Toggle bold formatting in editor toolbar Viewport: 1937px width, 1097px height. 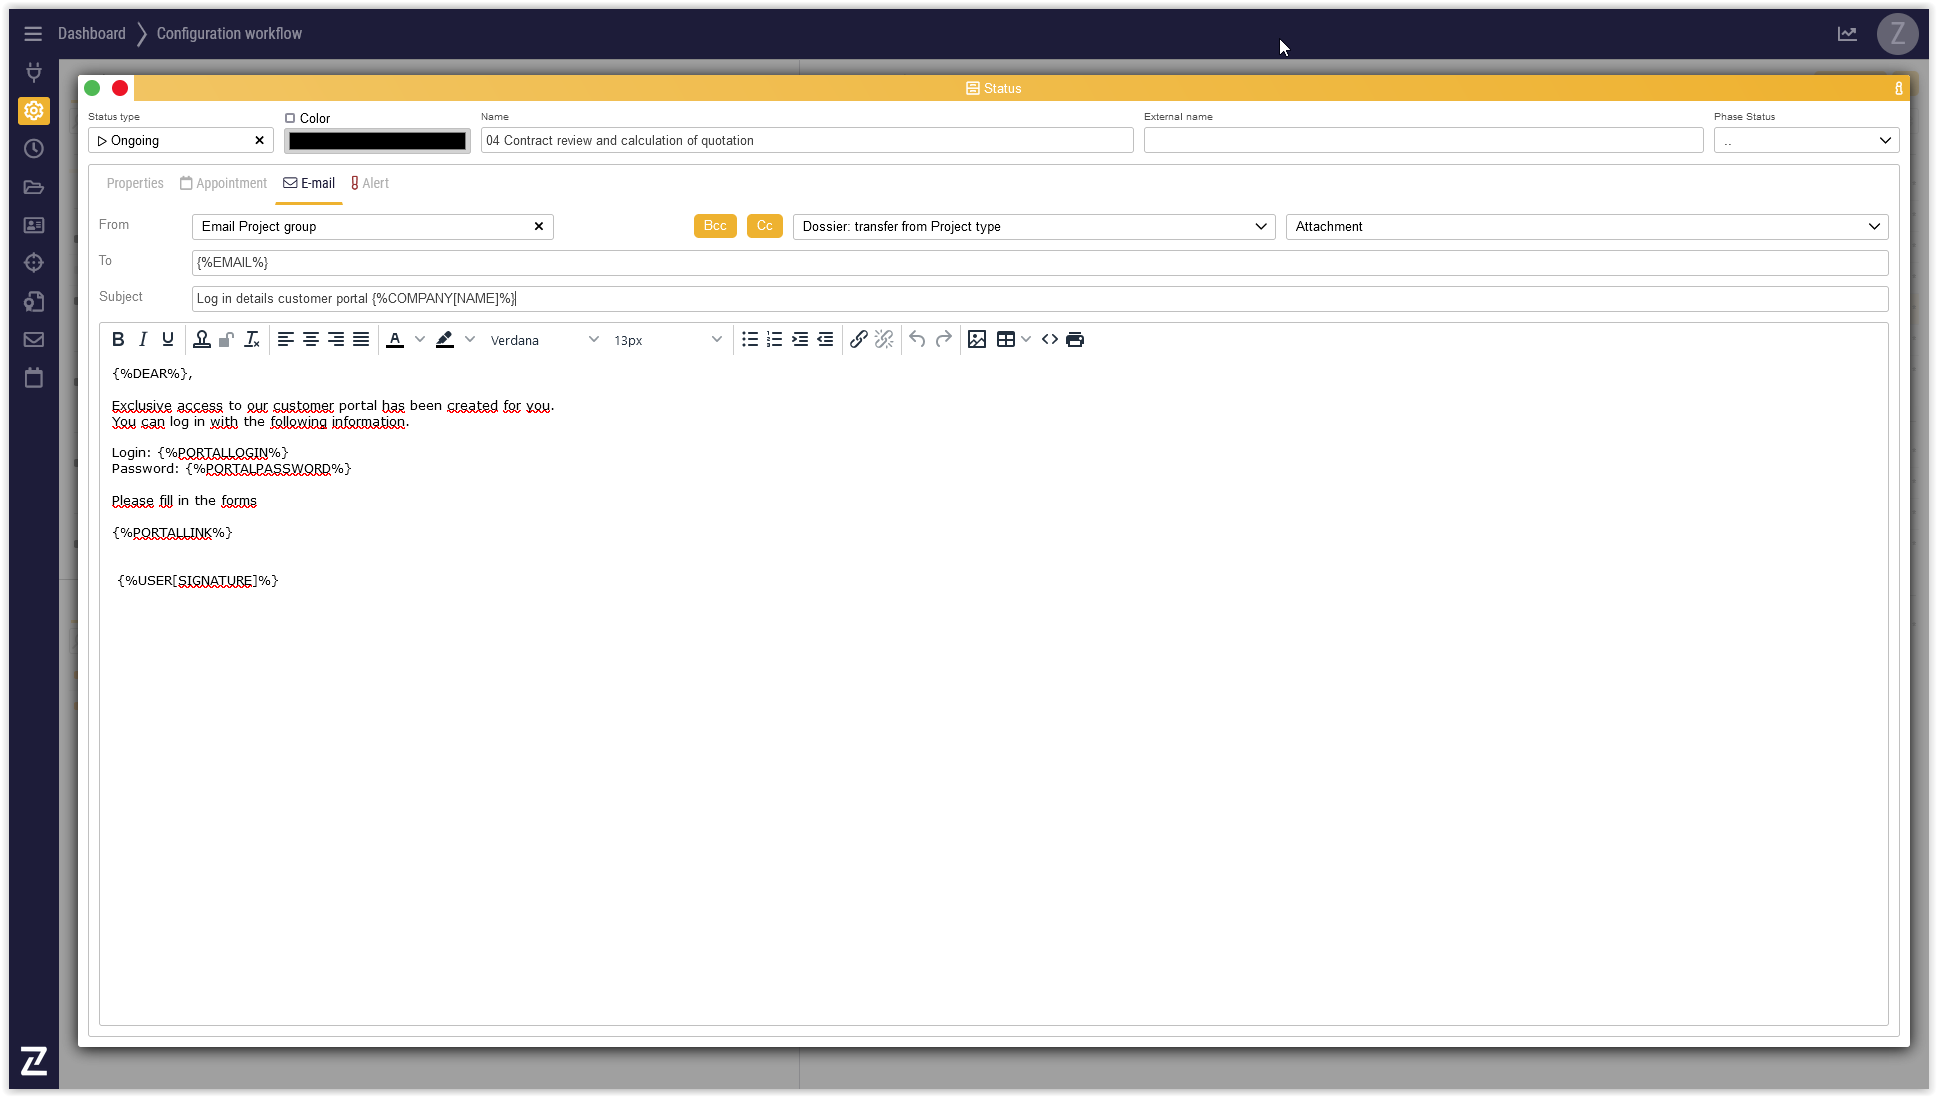(x=118, y=340)
